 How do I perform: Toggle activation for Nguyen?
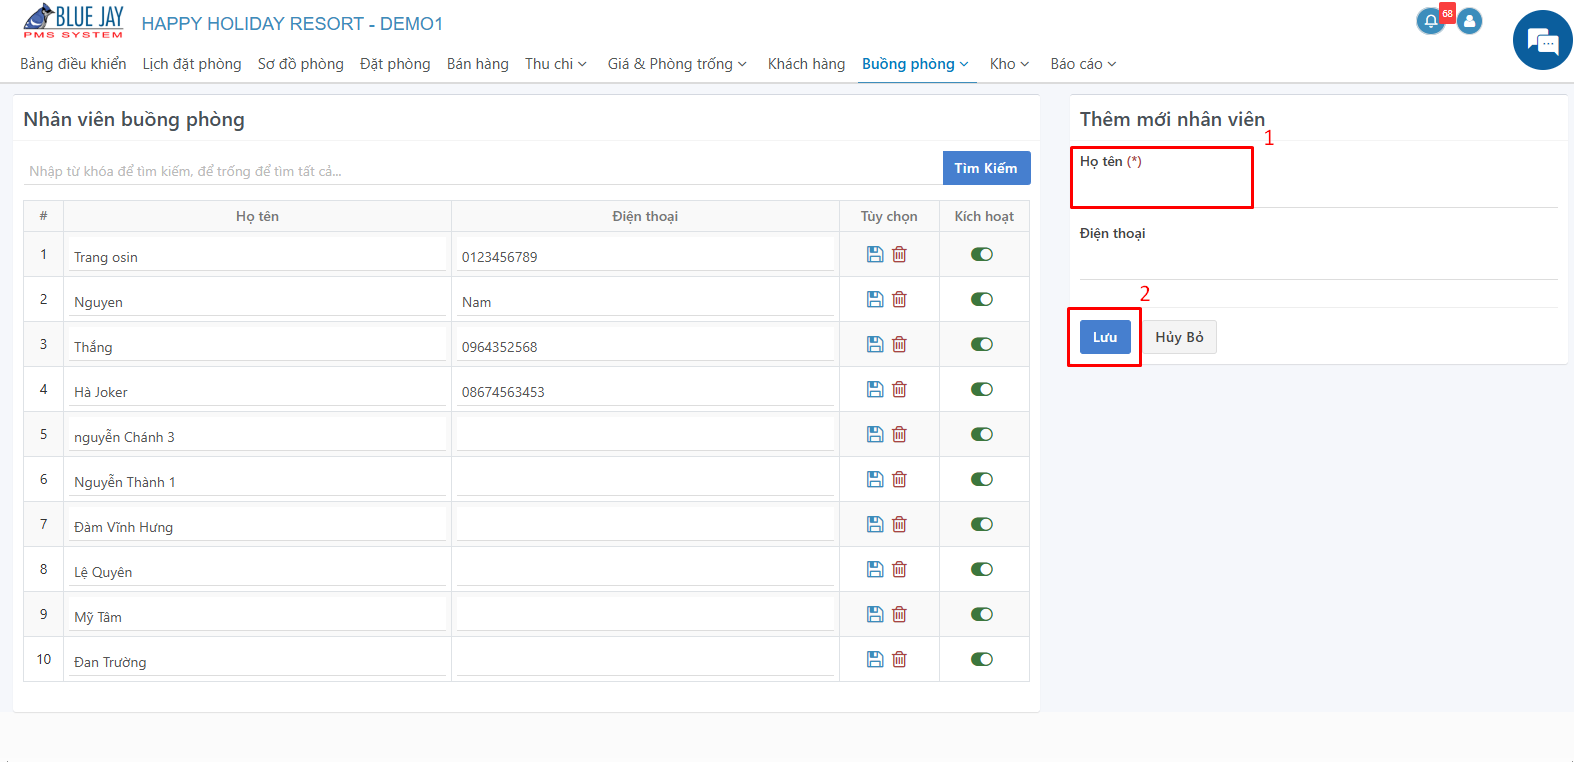[982, 299]
